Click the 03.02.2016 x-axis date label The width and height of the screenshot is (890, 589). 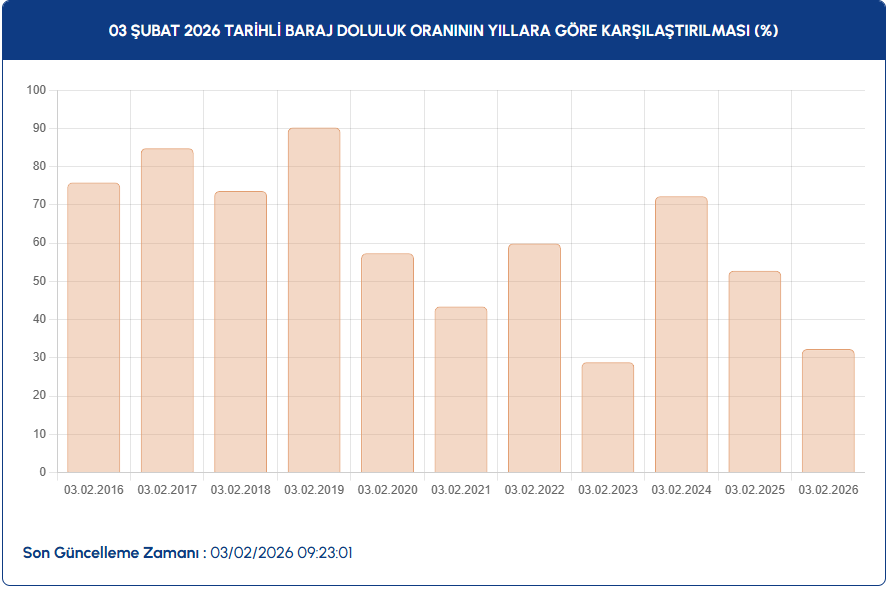click(93, 490)
